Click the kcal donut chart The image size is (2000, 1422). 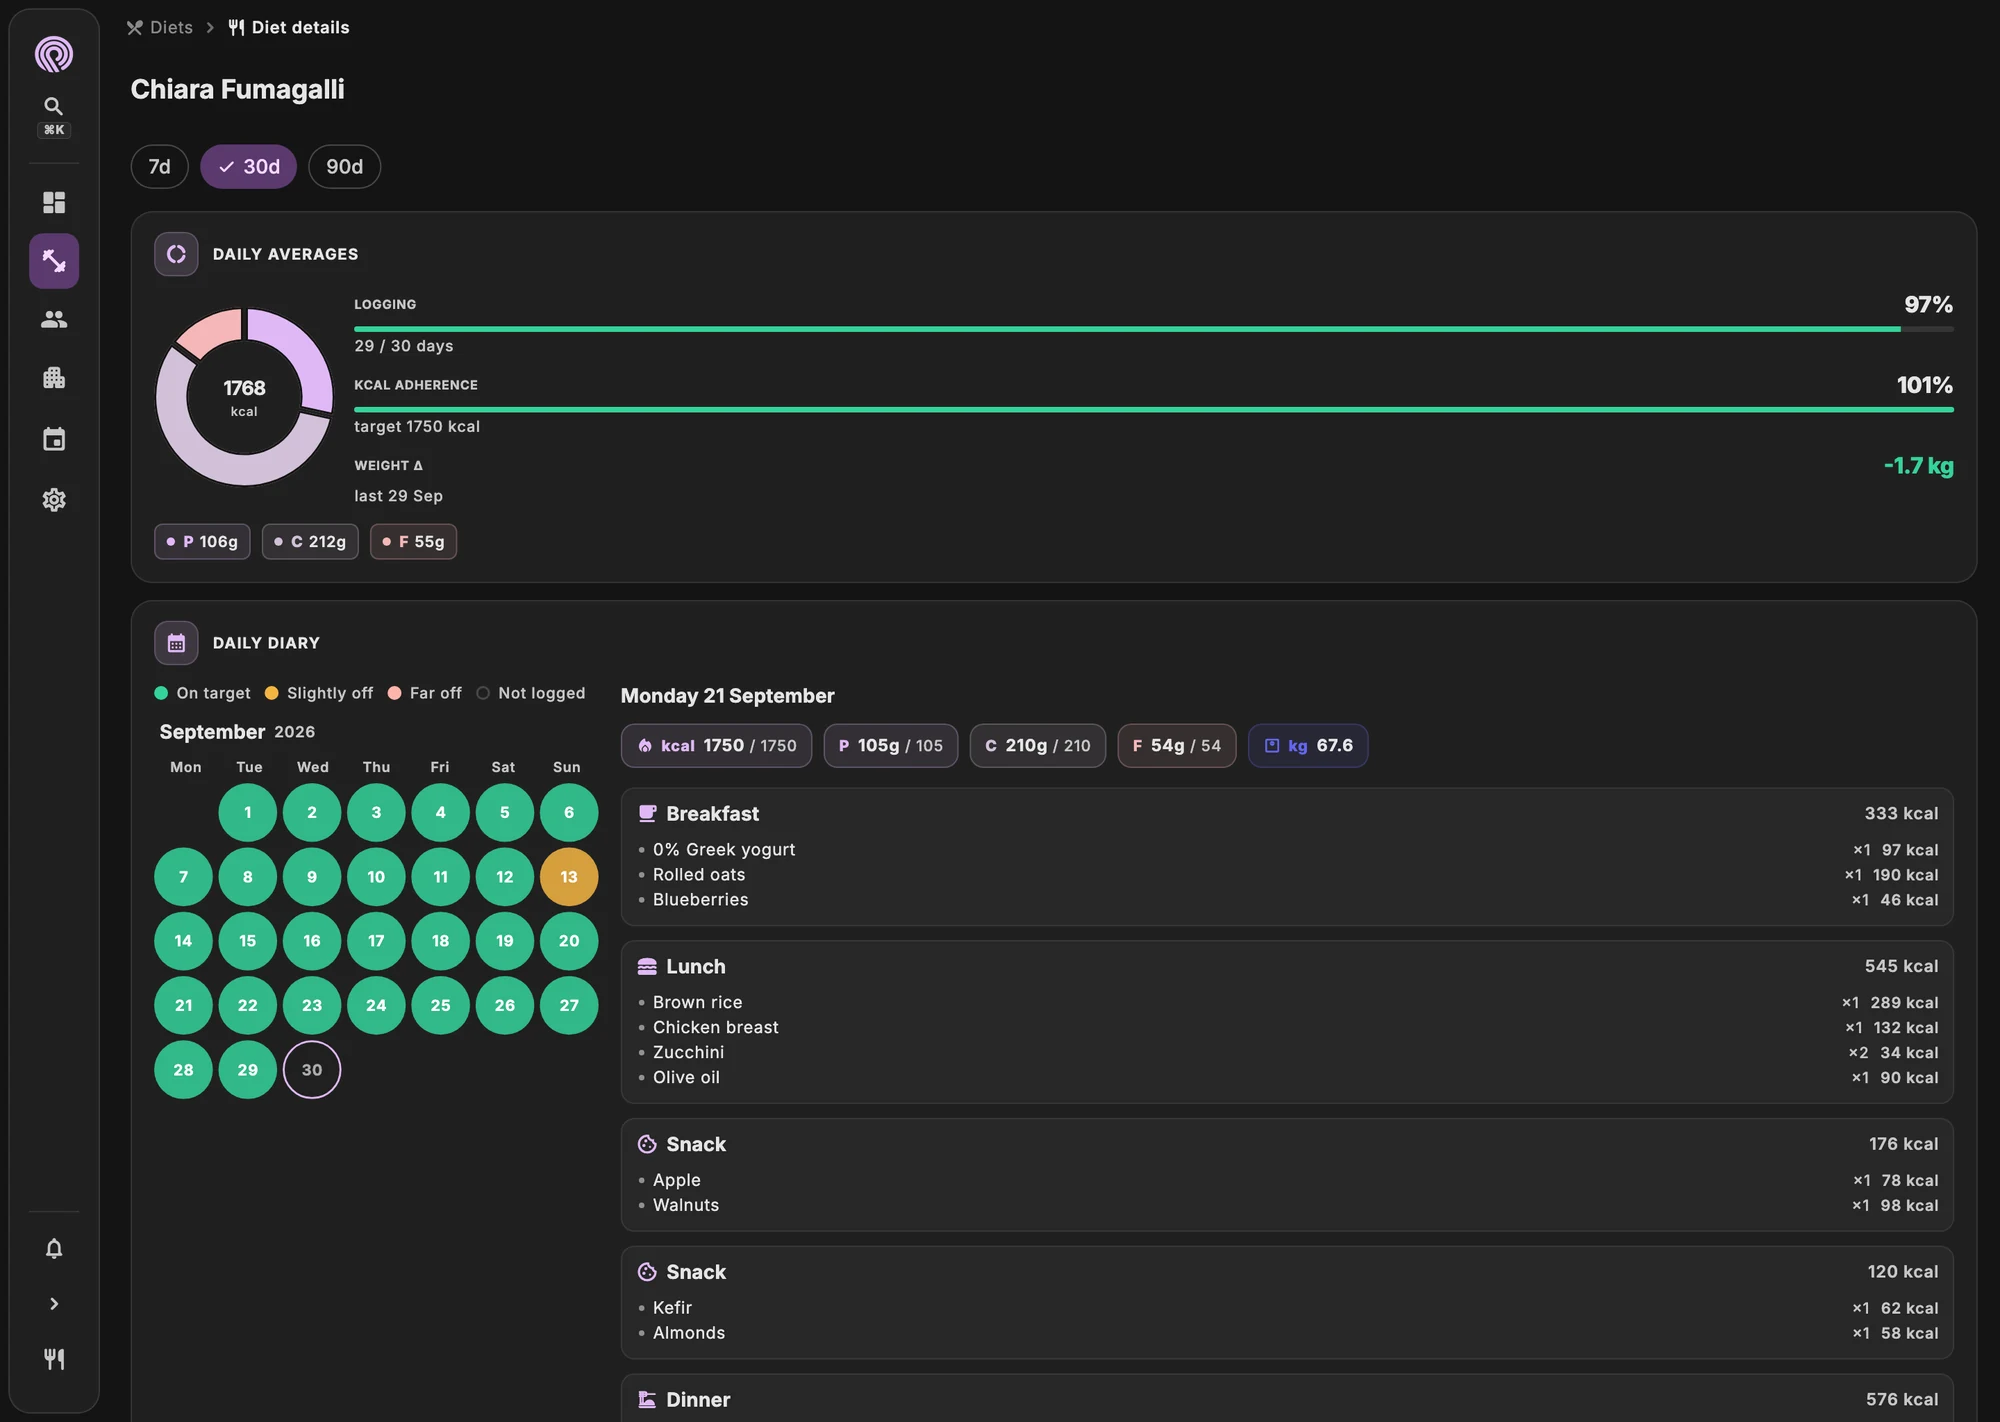[244, 397]
